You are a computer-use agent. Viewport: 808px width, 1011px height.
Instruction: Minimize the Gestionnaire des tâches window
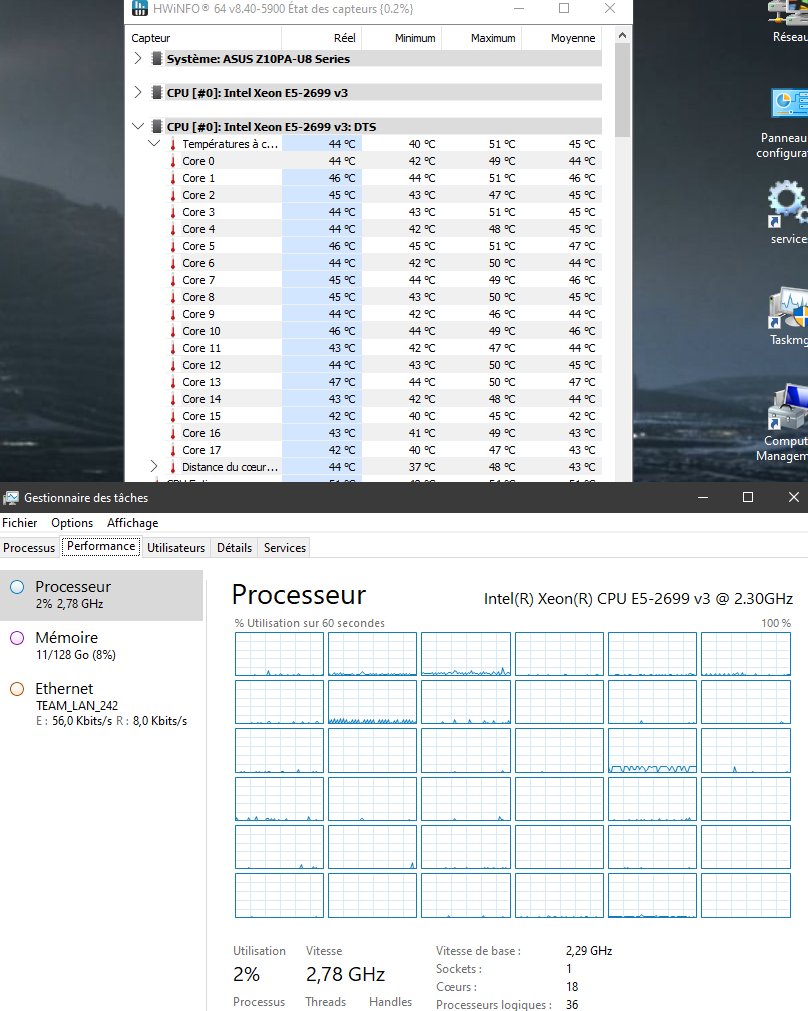703,497
